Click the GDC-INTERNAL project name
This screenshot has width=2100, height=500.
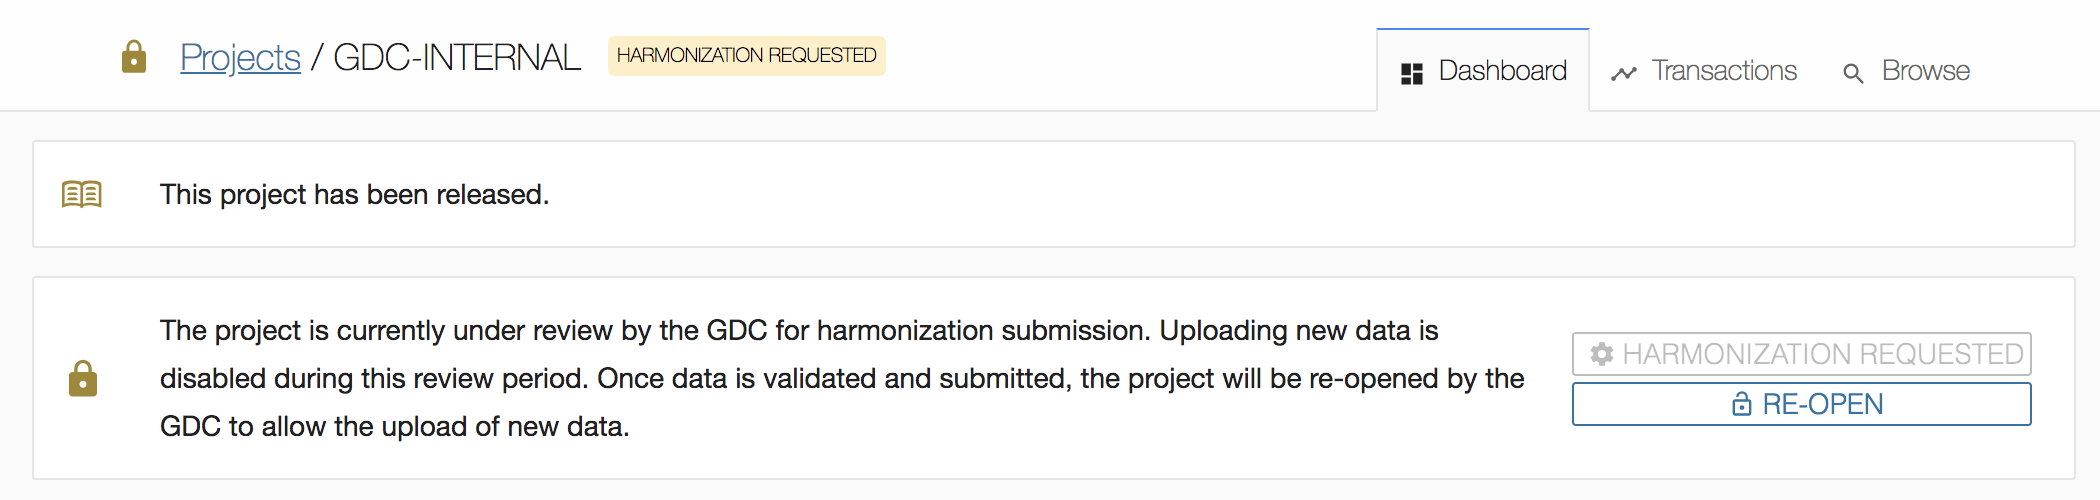[456, 57]
